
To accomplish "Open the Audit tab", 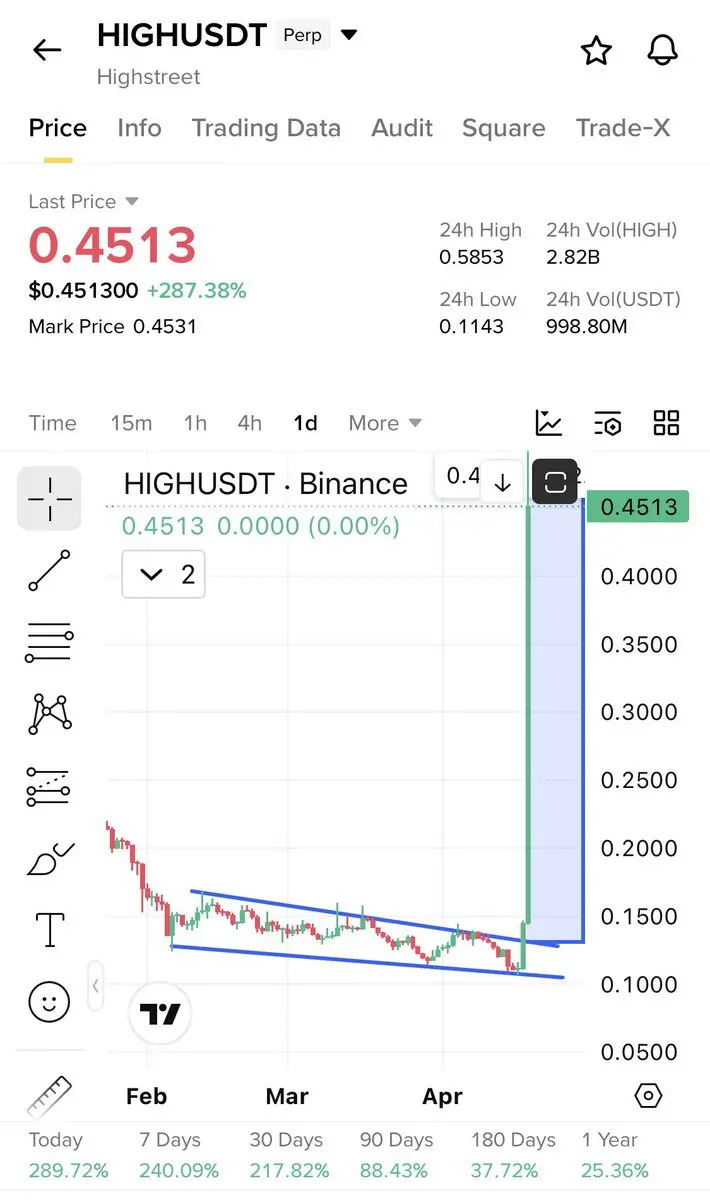I will point(402,128).
